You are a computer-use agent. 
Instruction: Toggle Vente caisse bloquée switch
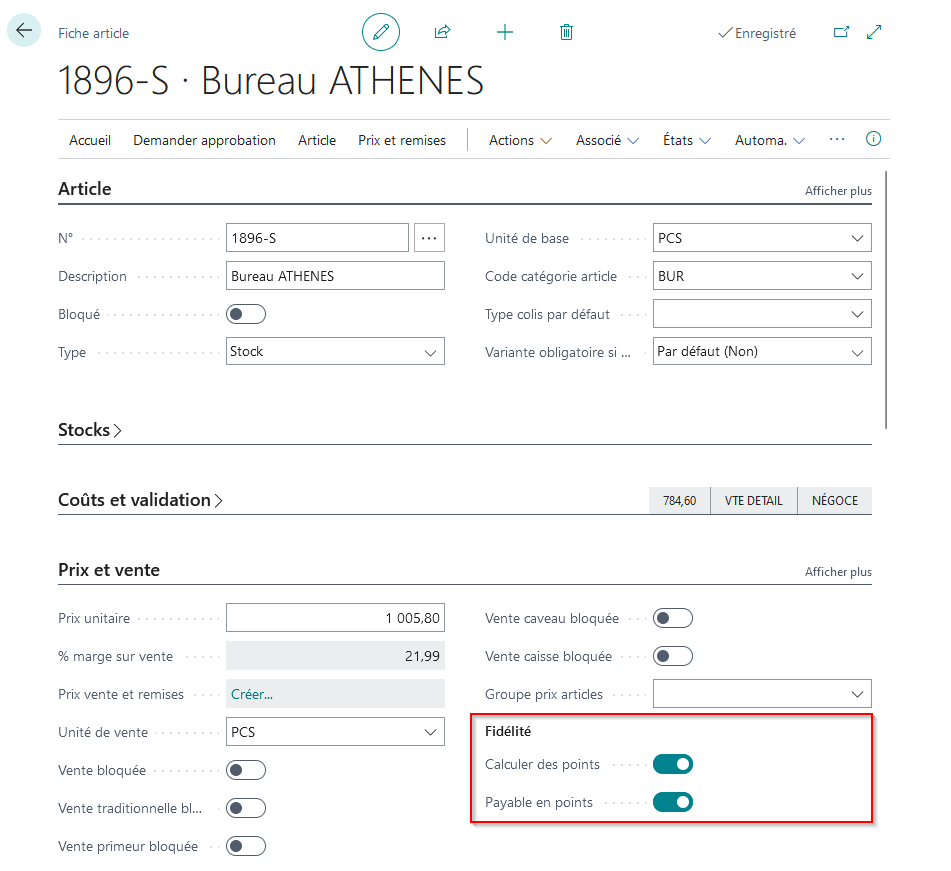[x=673, y=656]
